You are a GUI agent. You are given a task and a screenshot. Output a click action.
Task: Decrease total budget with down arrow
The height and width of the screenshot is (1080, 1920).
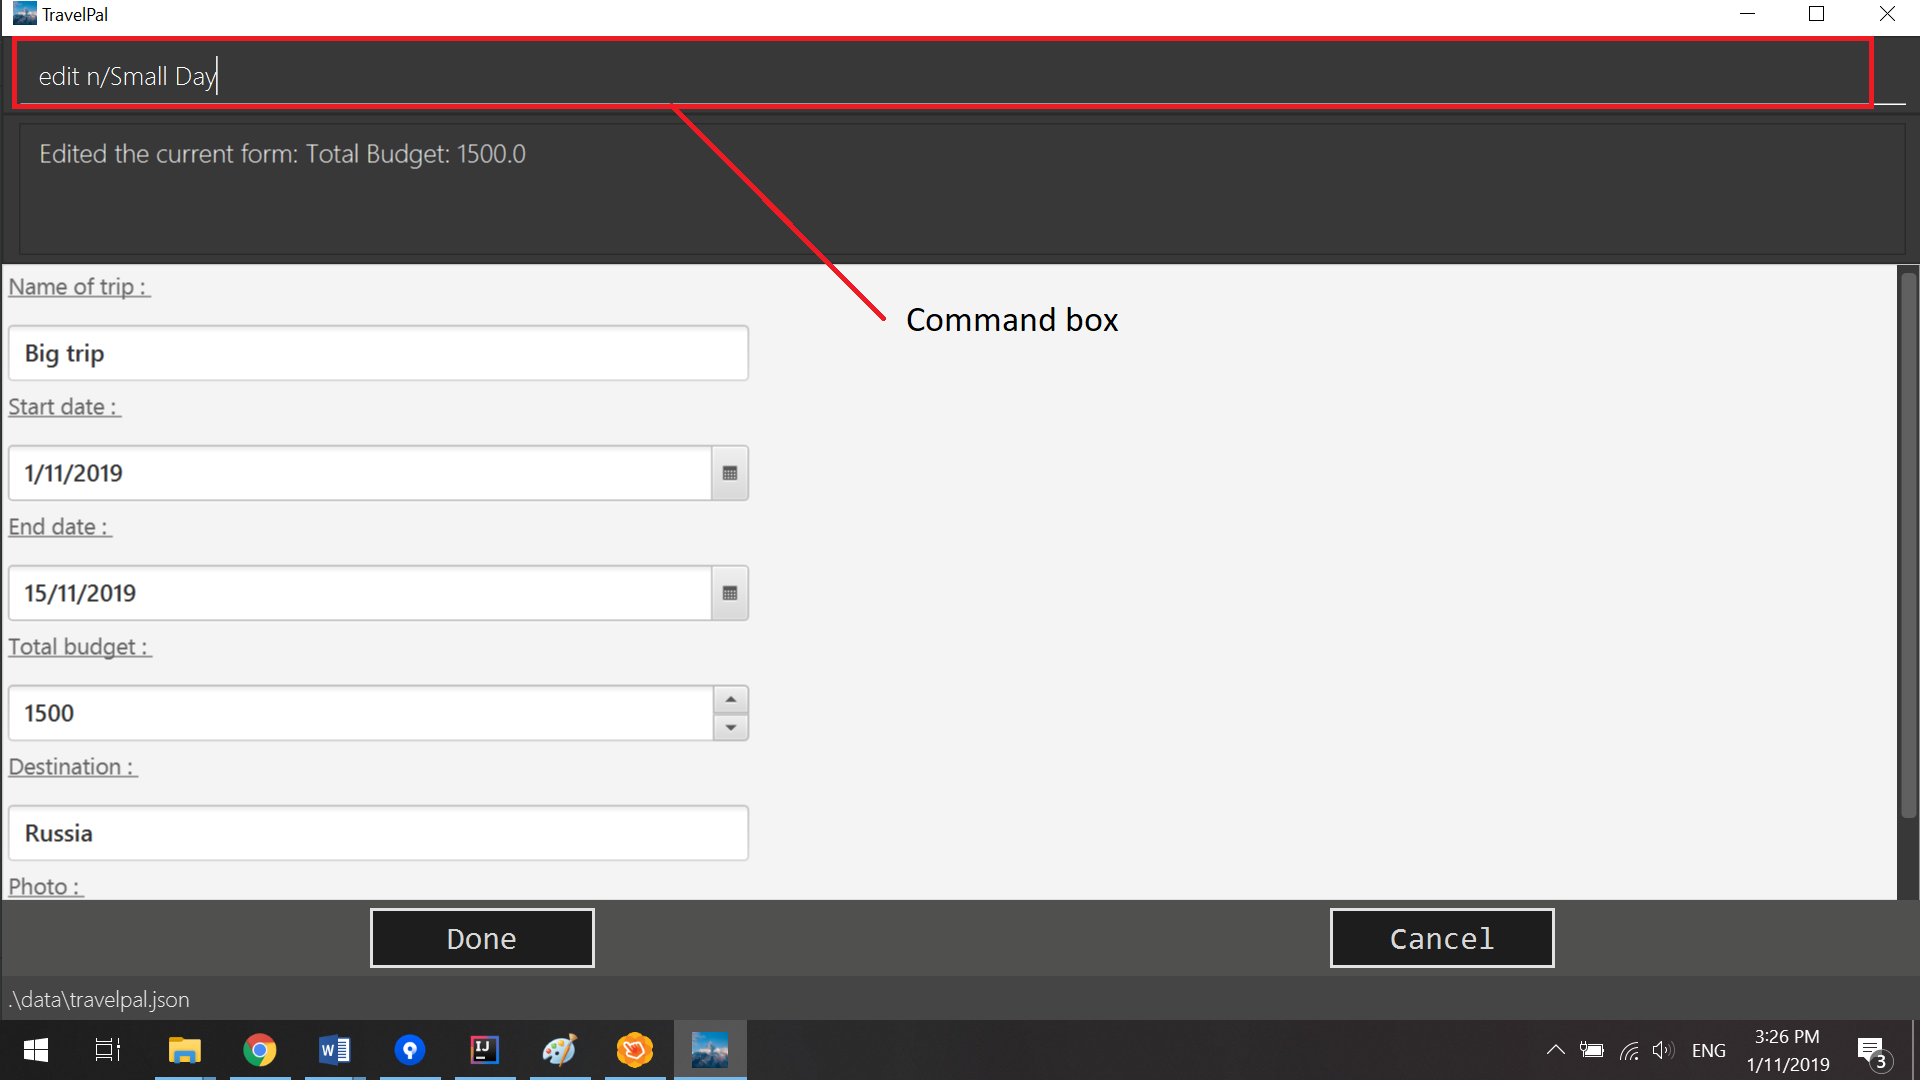pyautogui.click(x=731, y=727)
